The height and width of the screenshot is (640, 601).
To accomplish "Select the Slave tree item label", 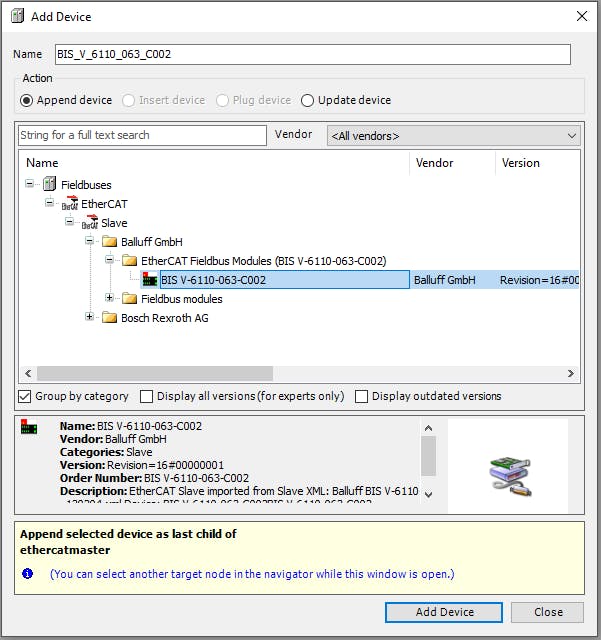I will [114, 223].
